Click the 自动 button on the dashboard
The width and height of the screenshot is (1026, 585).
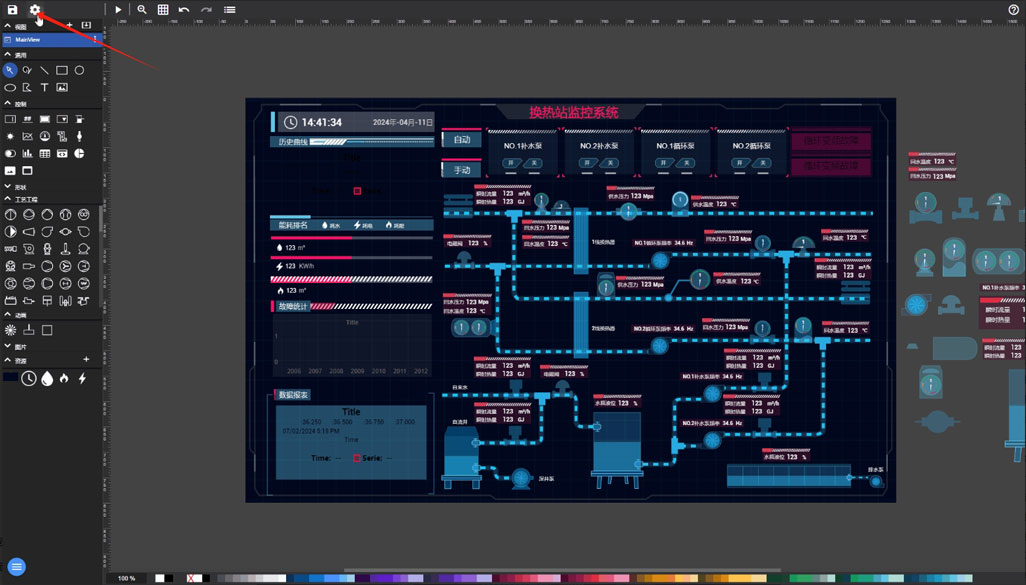pyautogui.click(x=461, y=140)
